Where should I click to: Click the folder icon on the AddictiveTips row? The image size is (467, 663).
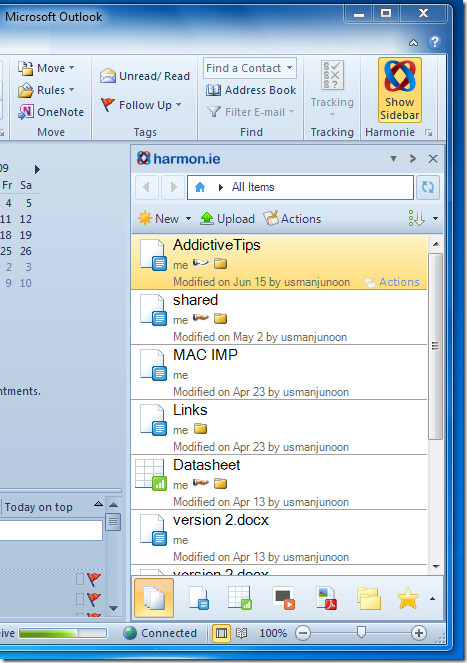point(220,264)
